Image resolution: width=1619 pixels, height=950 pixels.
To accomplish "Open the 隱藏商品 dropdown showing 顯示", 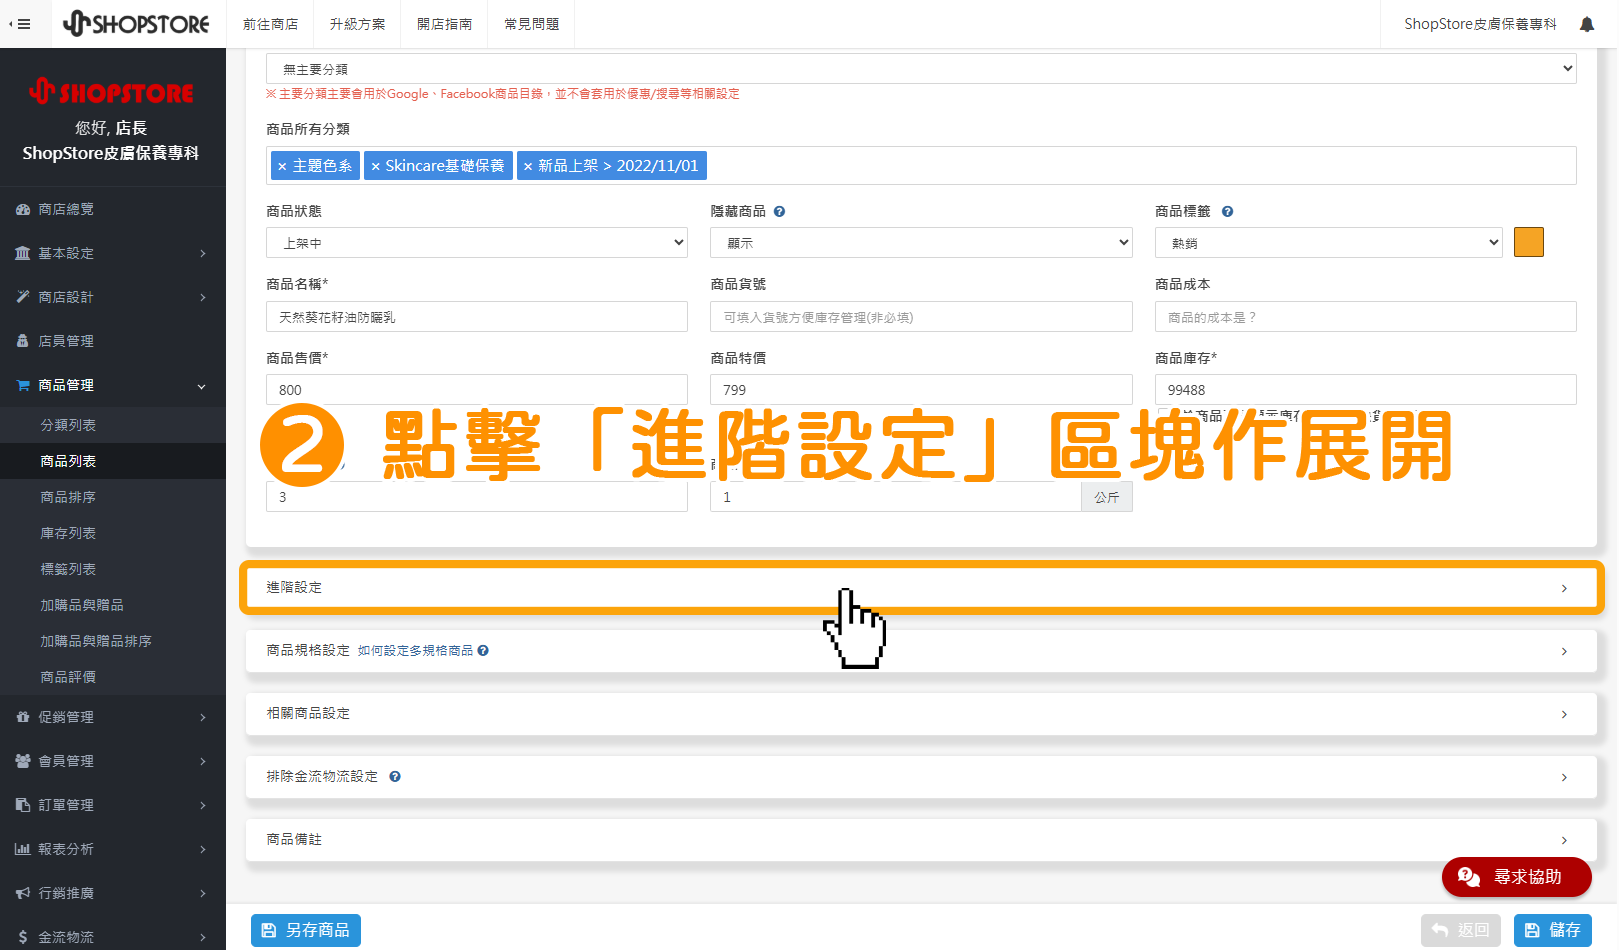I will [x=921, y=243].
